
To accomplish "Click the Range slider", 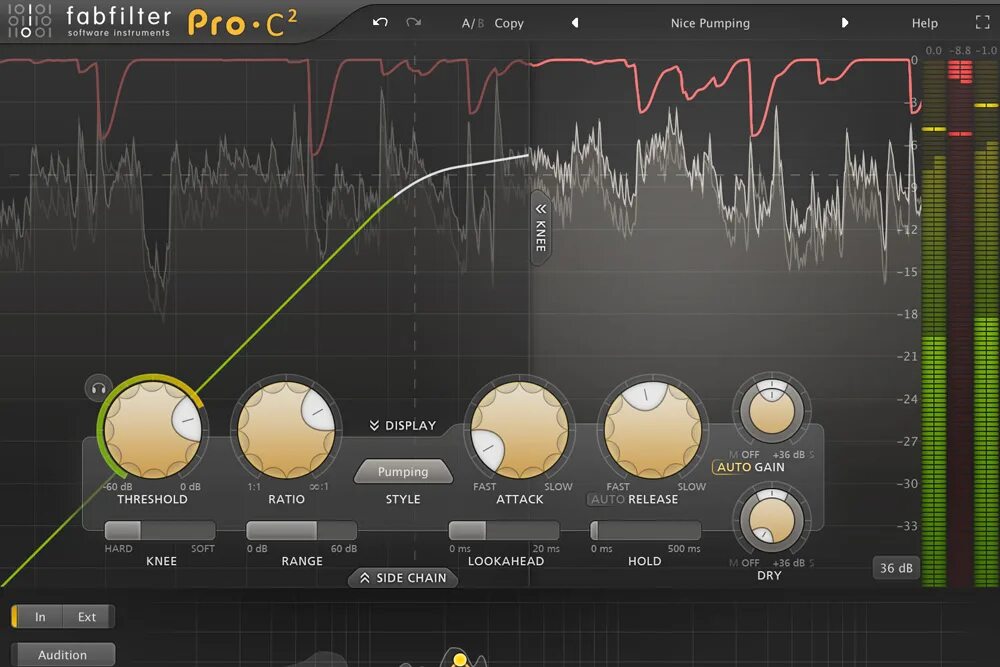I will point(302,530).
